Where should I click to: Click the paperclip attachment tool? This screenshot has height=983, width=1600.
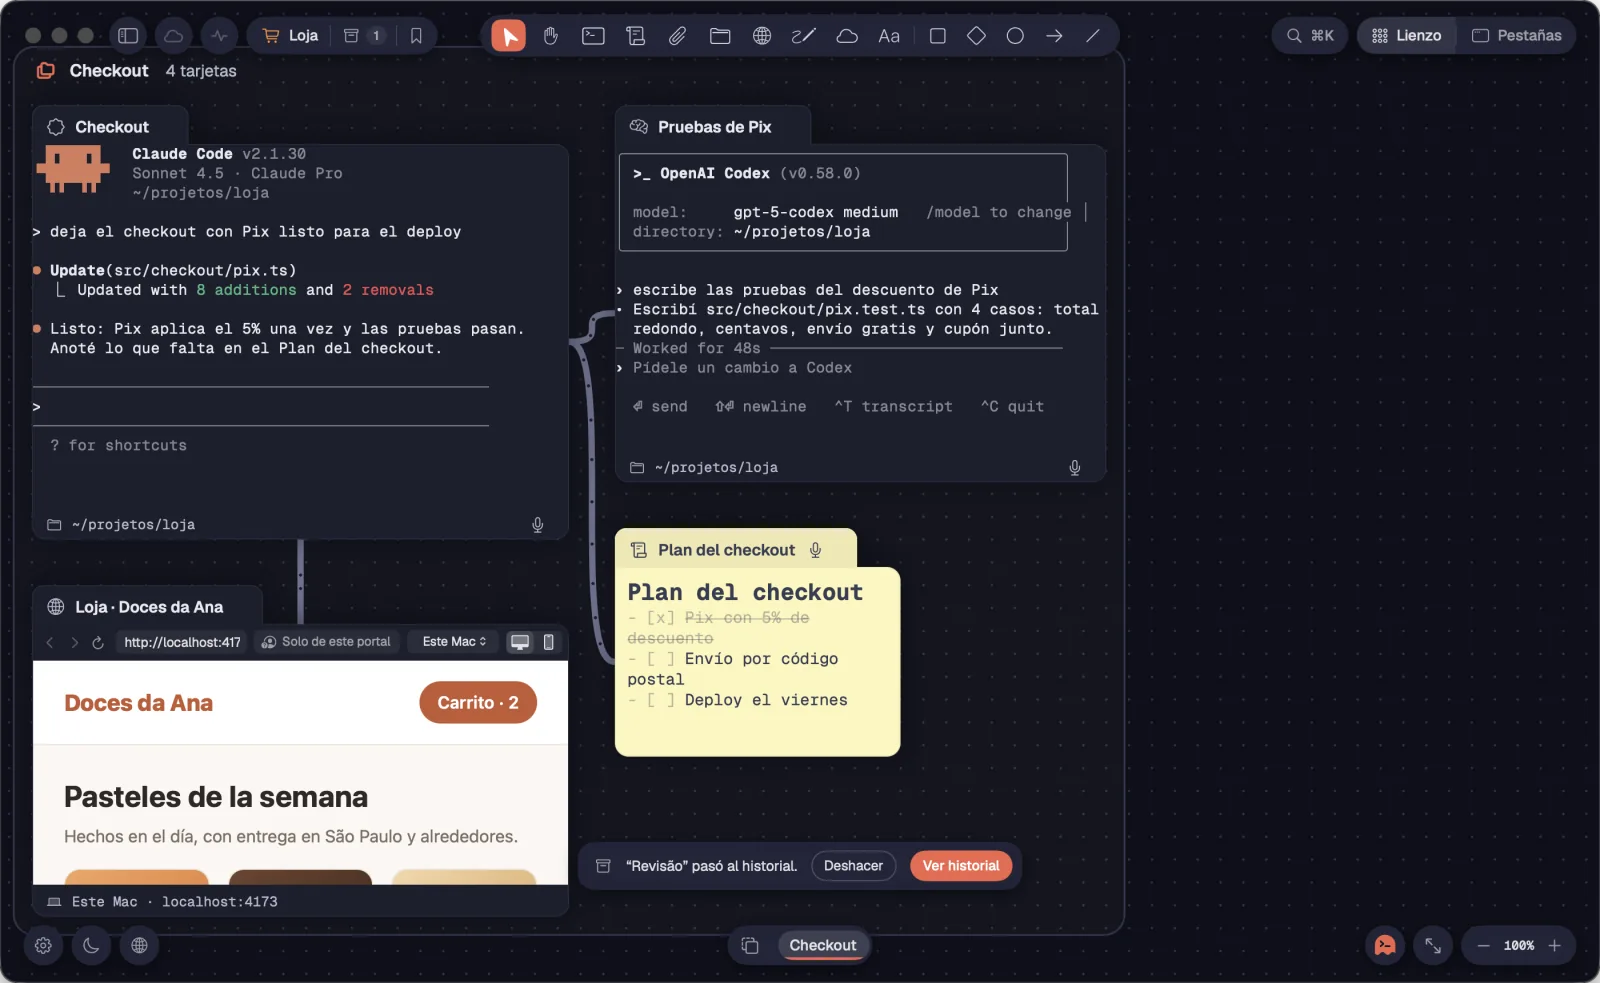[x=677, y=36]
